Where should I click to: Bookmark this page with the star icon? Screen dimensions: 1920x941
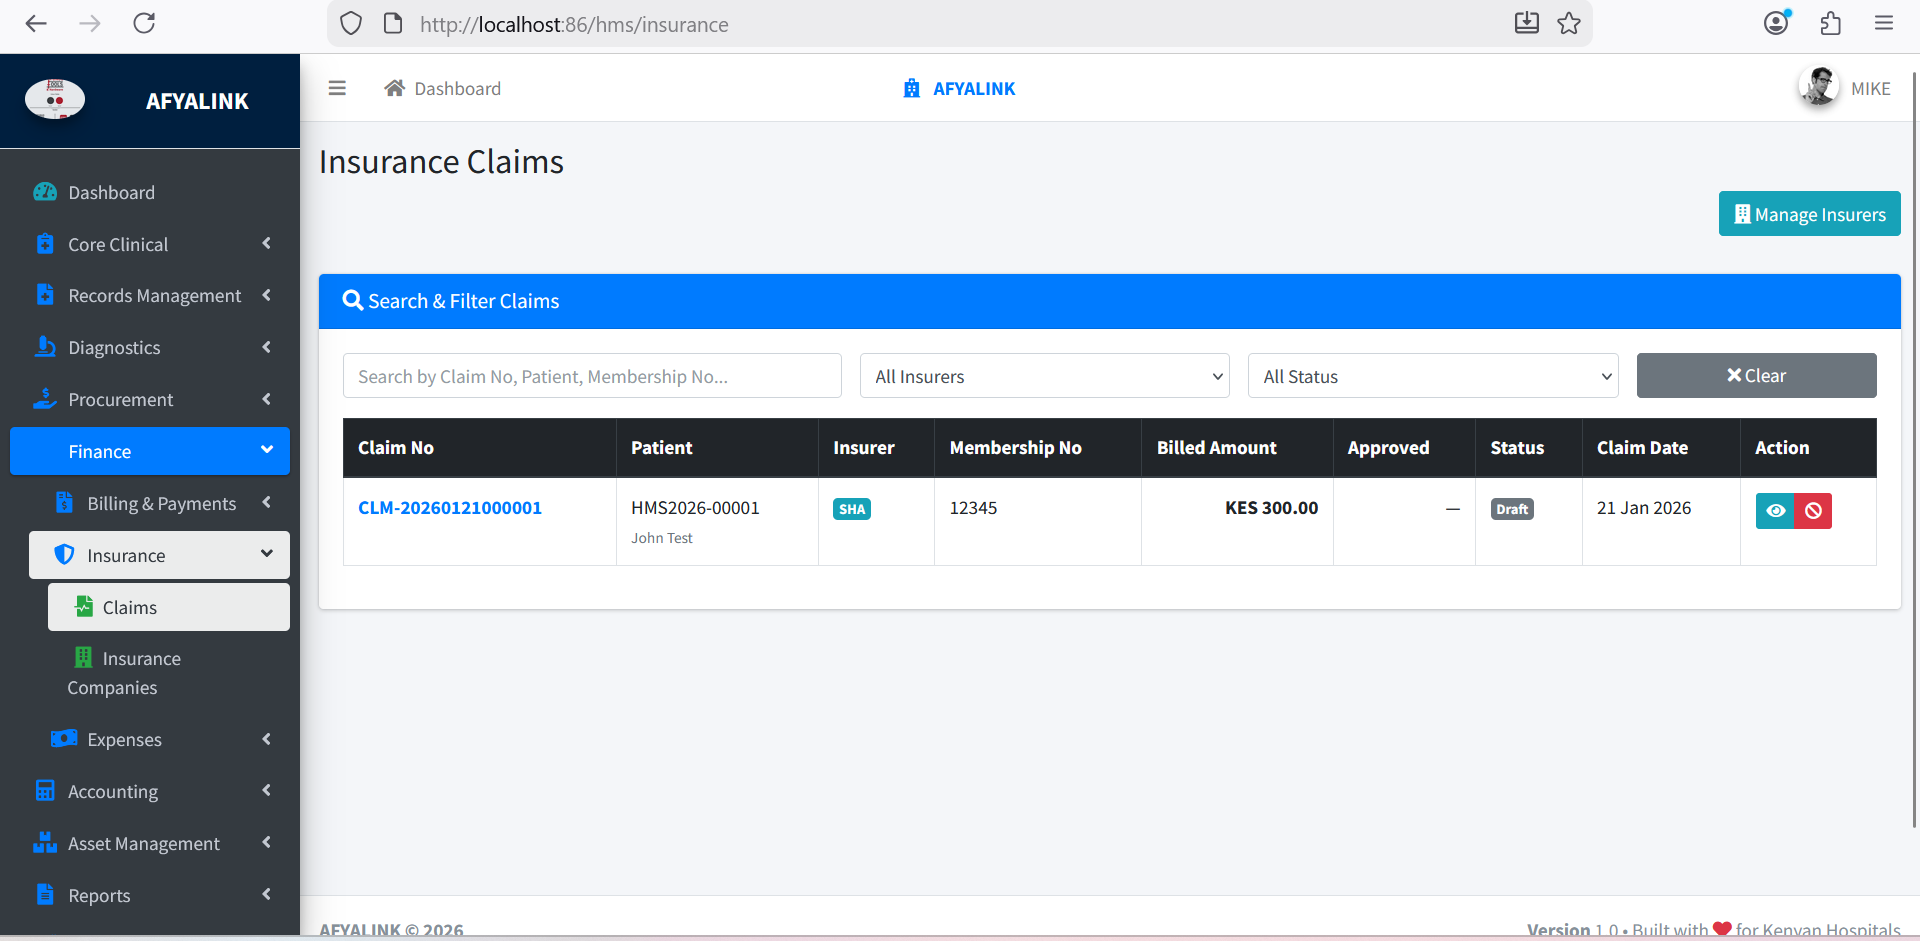[1569, 24]
